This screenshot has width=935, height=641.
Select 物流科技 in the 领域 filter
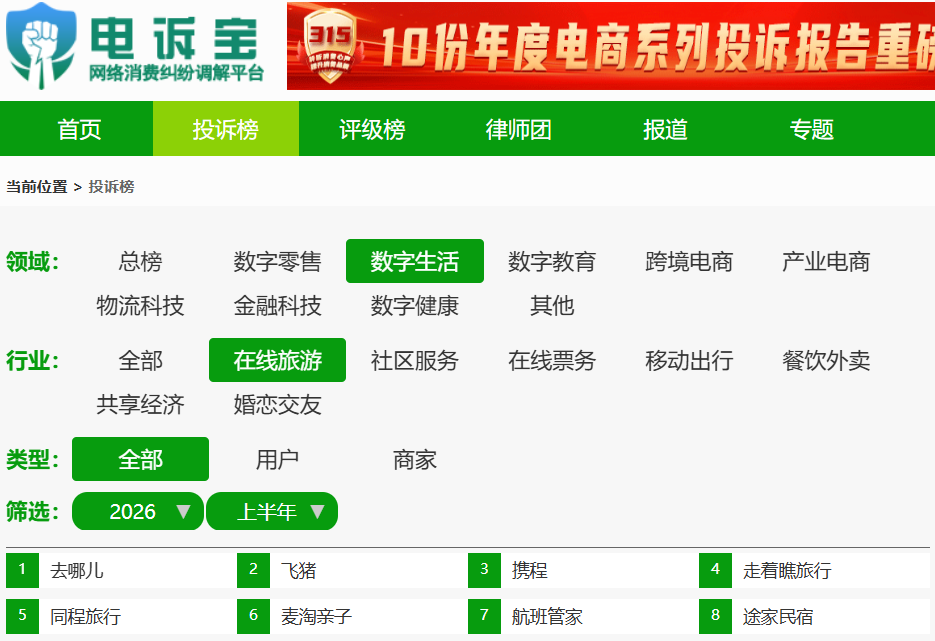(140, 305)
